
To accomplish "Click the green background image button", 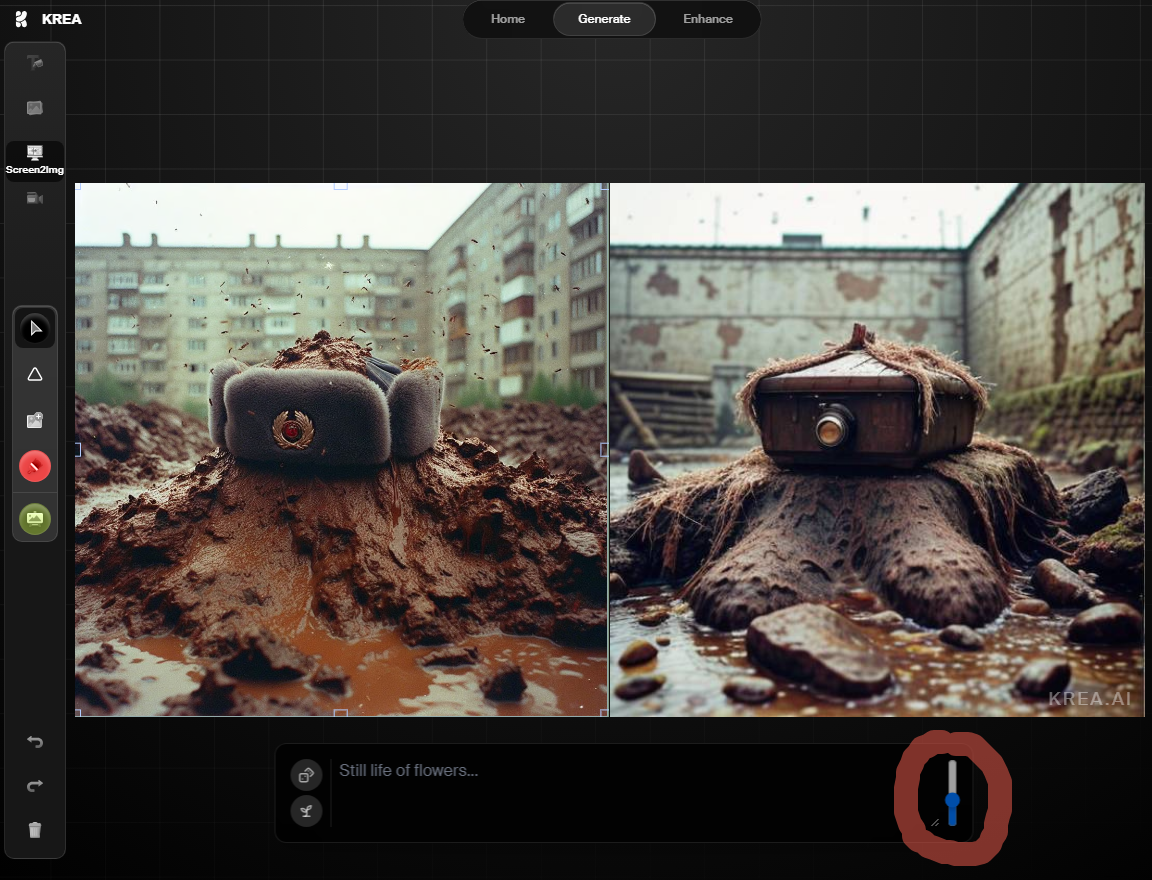I will click(35, 519).
